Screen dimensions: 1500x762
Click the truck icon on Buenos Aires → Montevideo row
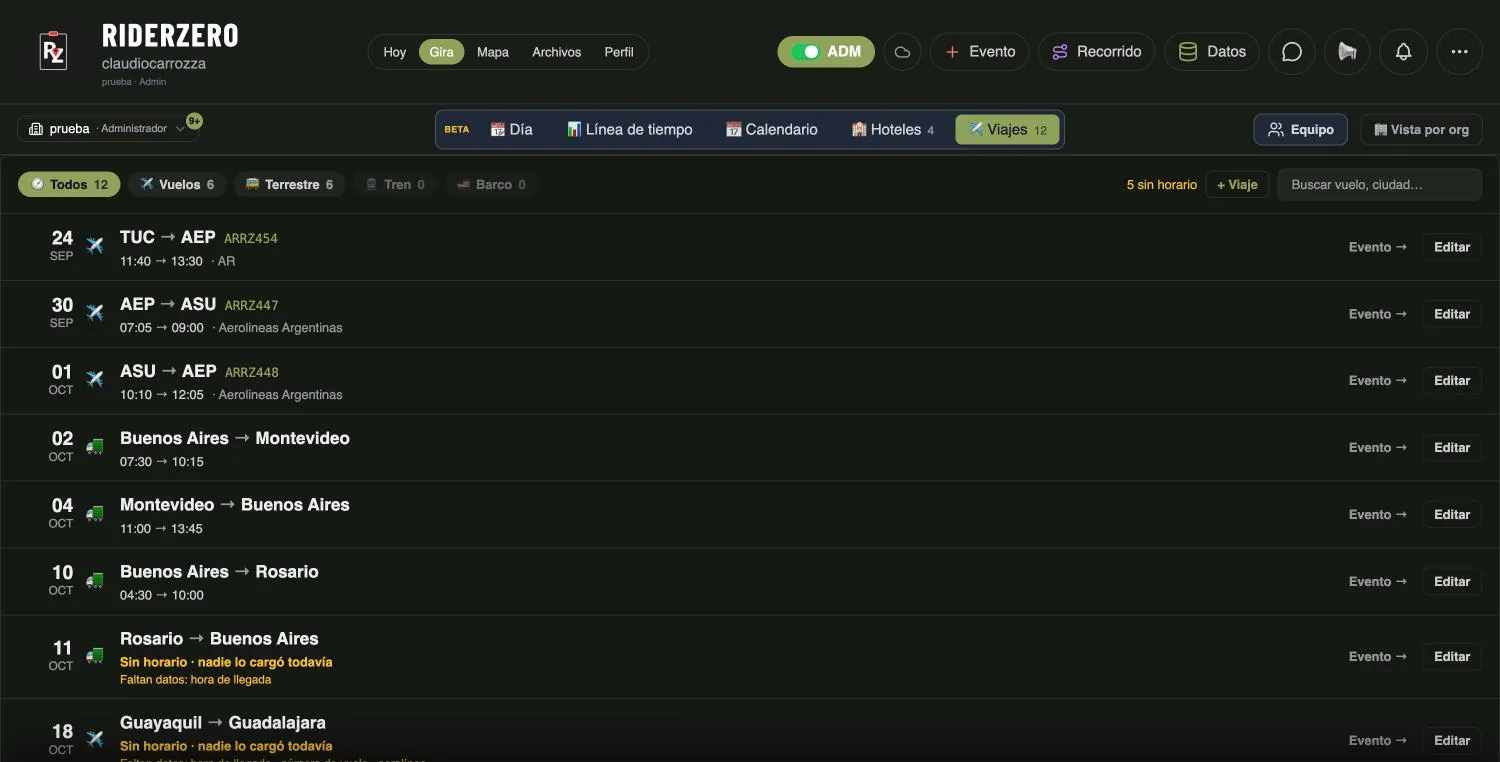[95, 447]
